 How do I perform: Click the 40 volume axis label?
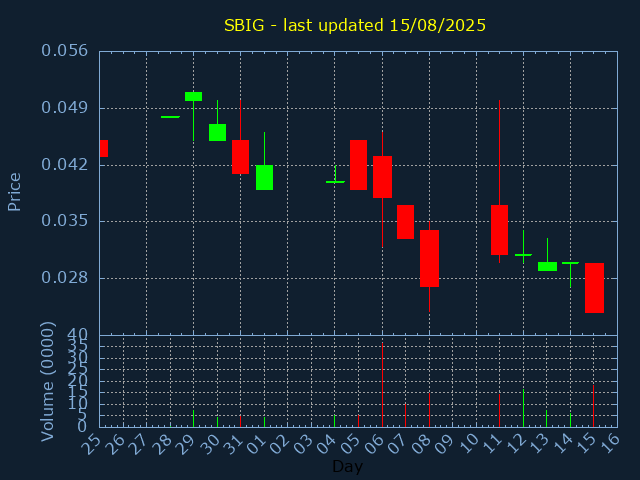[77, 335]
